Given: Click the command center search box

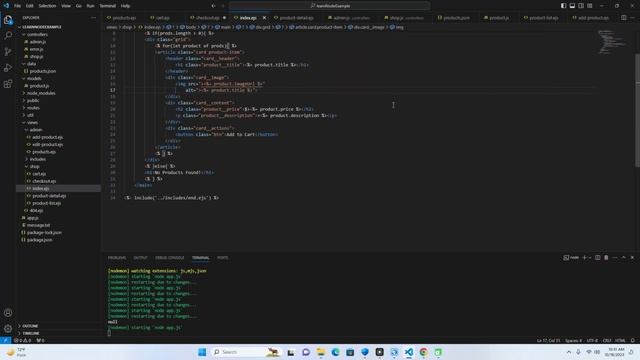Looking at the screenshot, I should point(329,6).
